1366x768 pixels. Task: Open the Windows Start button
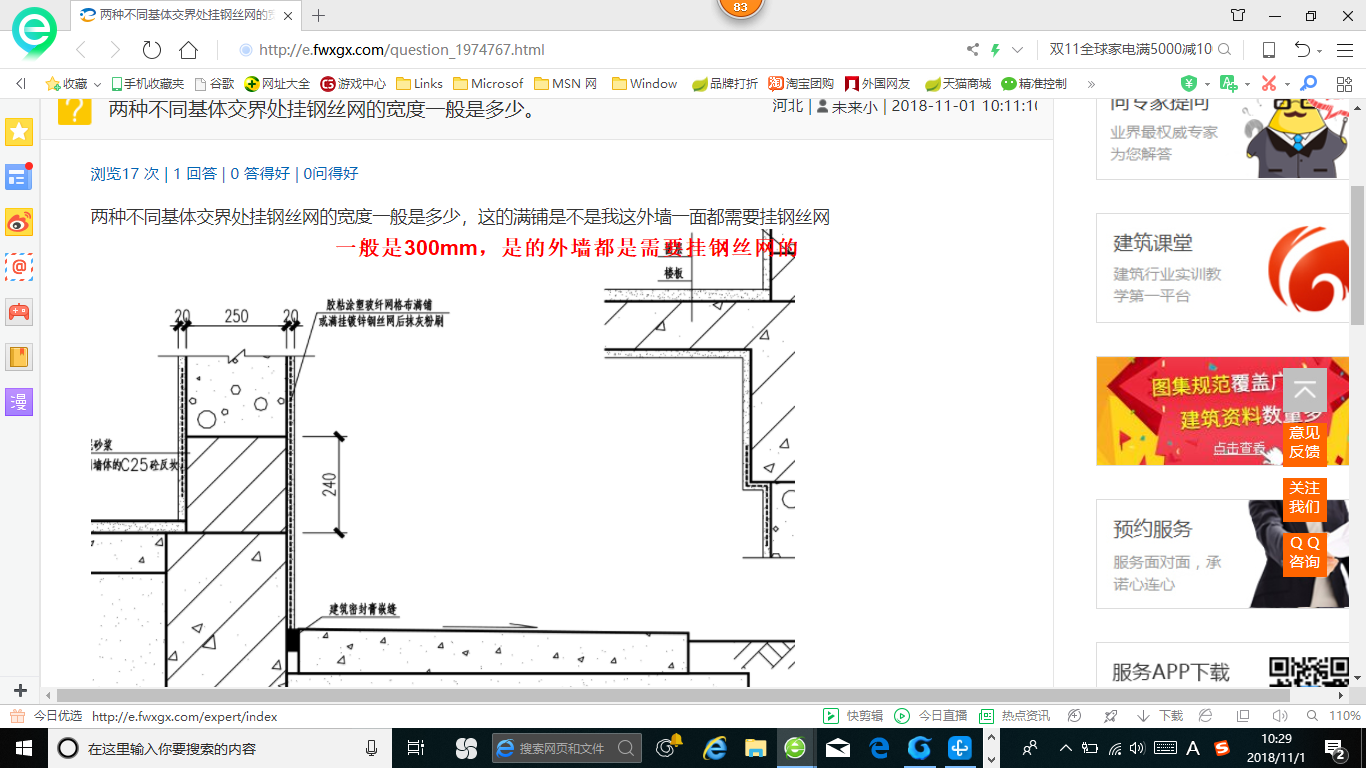click(23, 748)
